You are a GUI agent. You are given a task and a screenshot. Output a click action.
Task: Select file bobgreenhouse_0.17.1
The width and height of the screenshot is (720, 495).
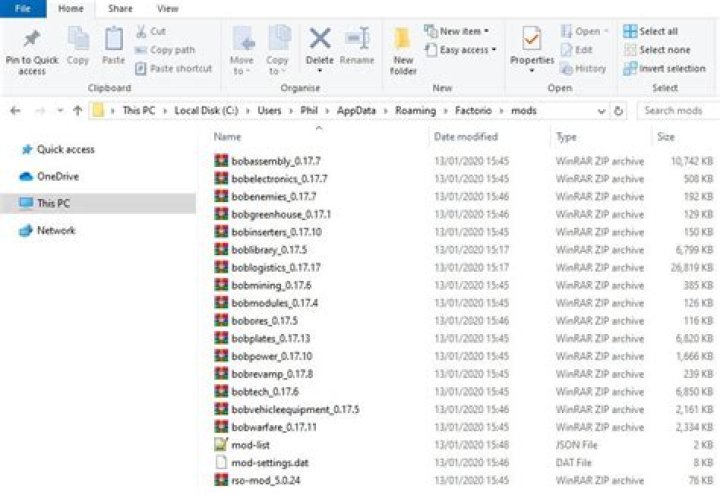click(x=281, y=214)
